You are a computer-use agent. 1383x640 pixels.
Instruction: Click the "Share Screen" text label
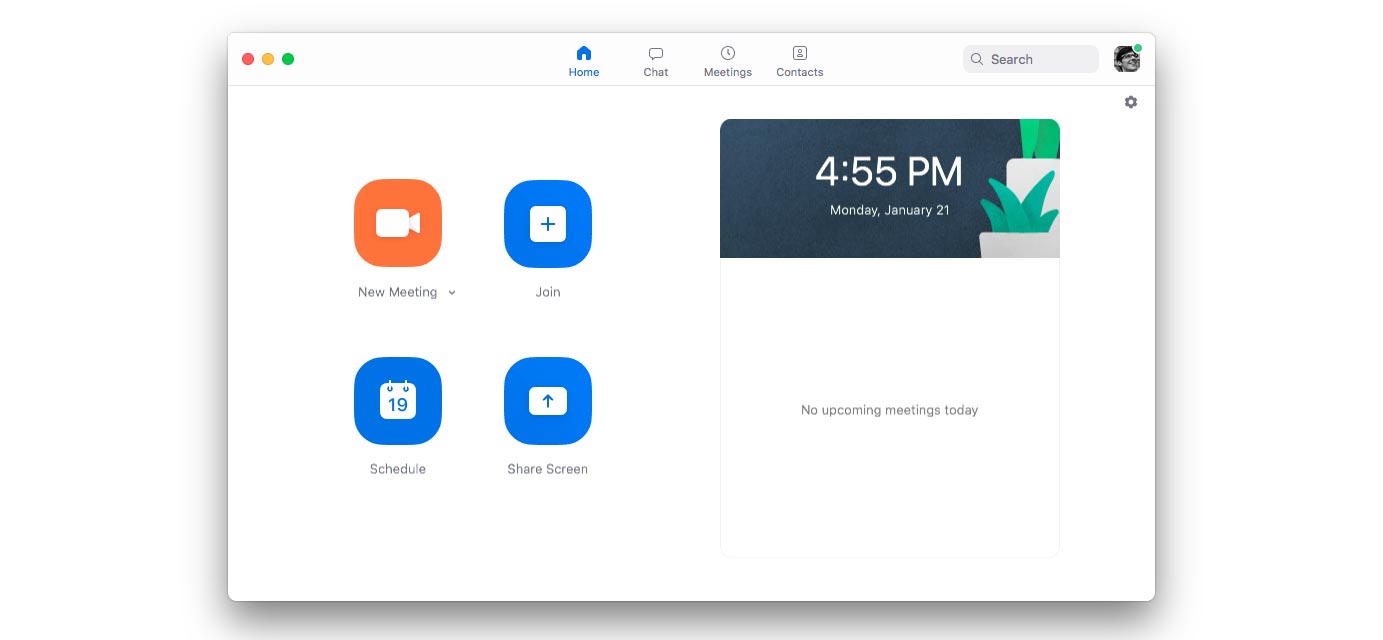547,469
